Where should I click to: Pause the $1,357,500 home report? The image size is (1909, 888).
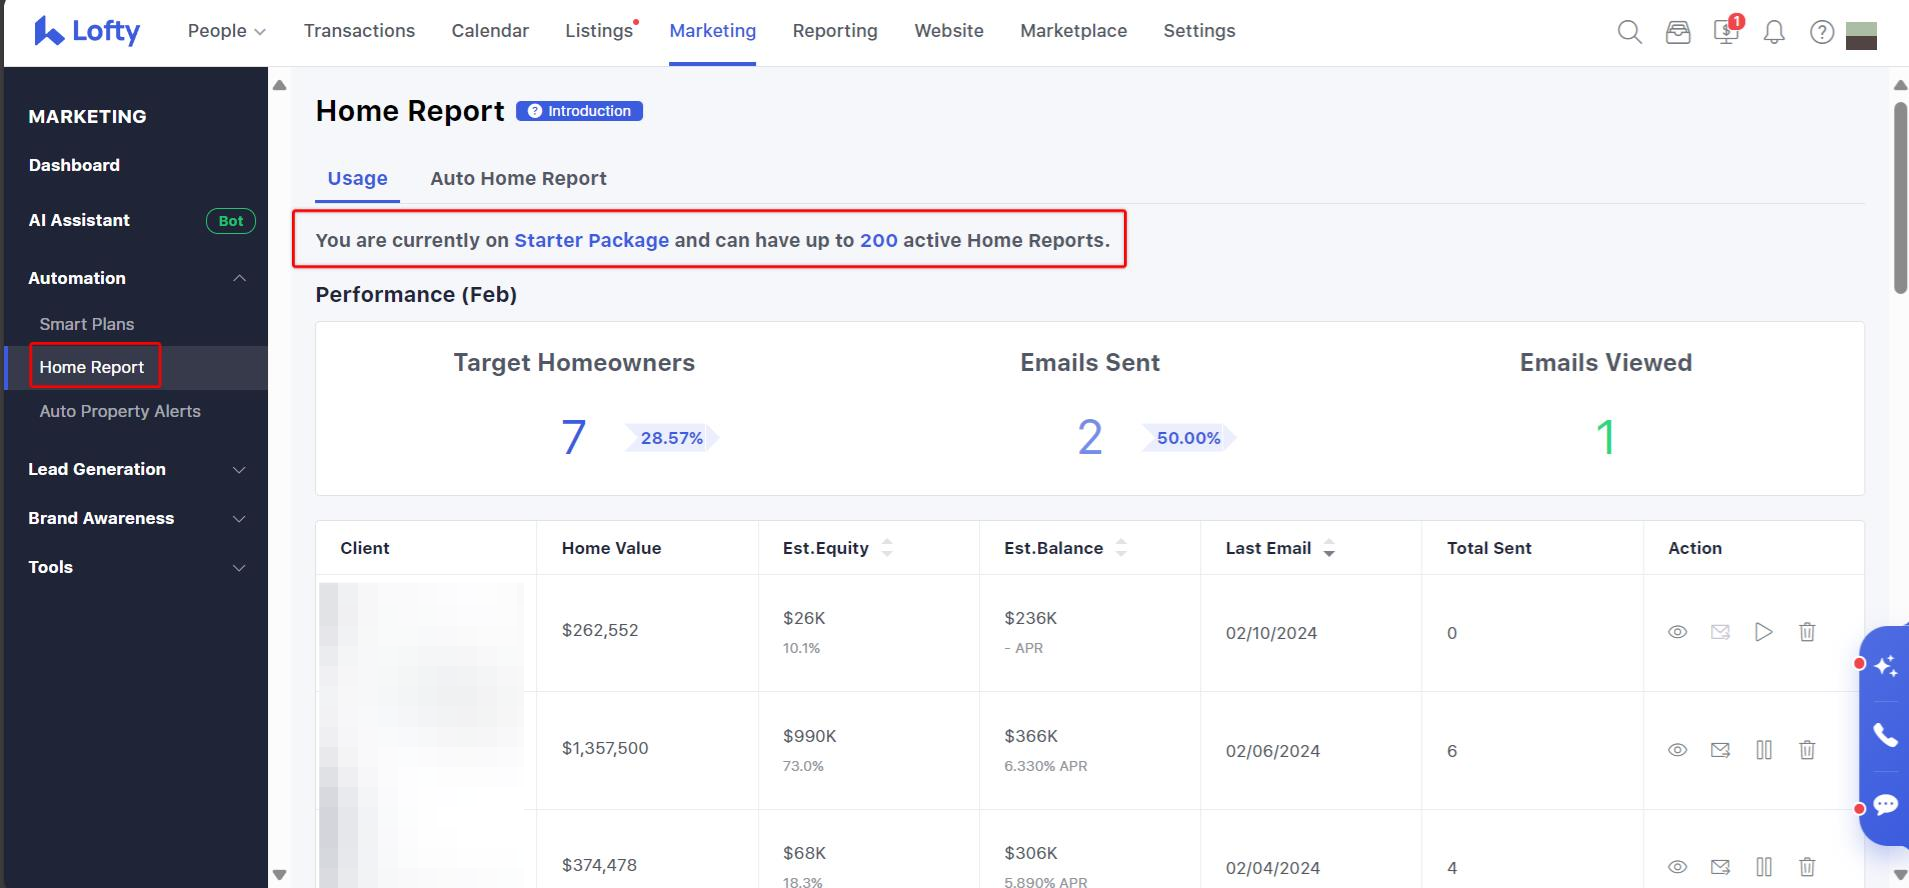click(x=1763, y=750)
